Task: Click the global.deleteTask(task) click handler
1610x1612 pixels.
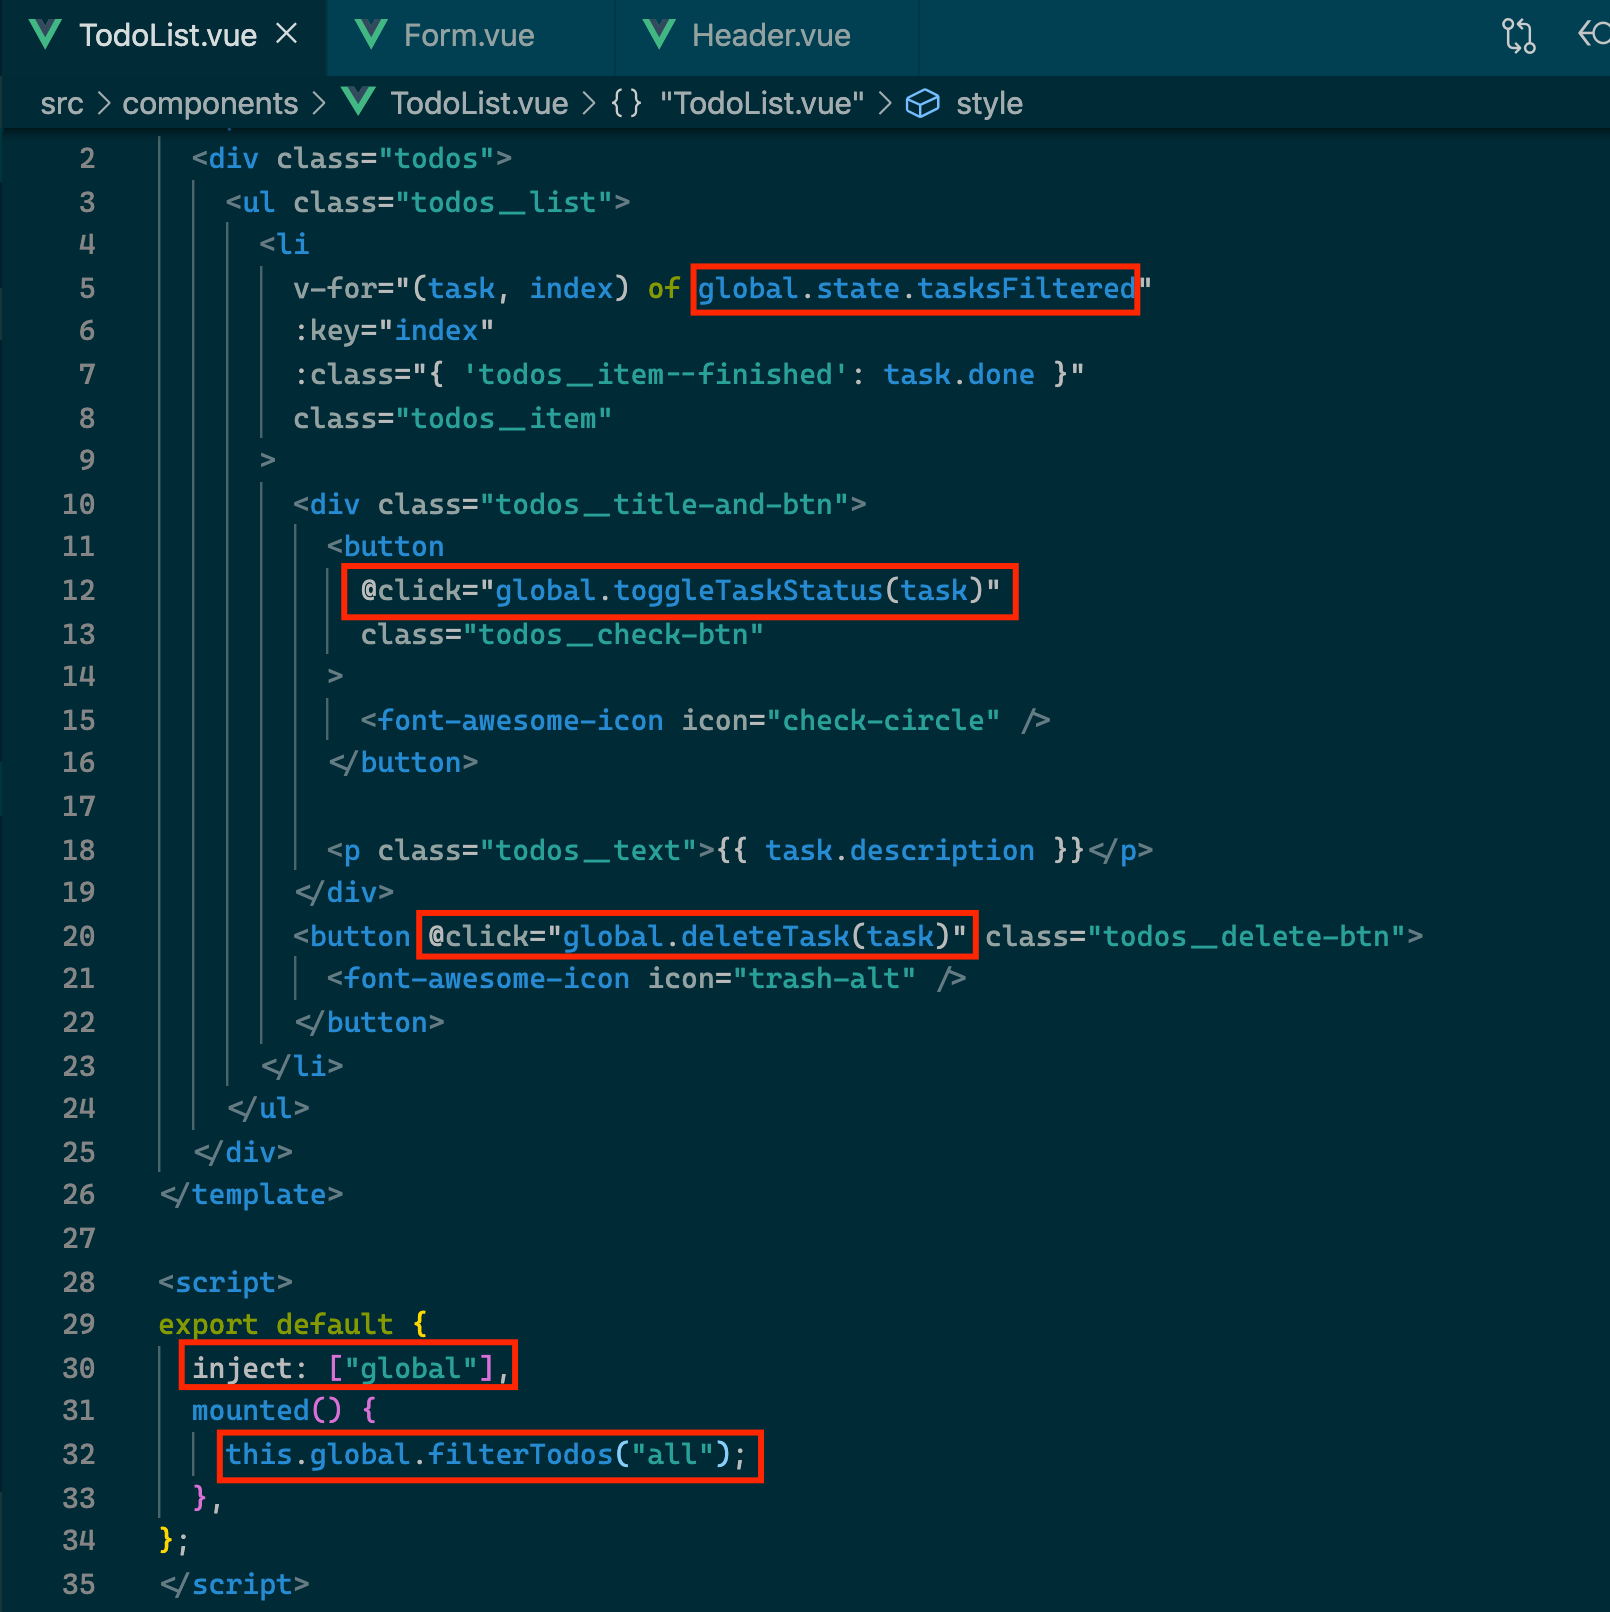Action: [x=748, y=936]
